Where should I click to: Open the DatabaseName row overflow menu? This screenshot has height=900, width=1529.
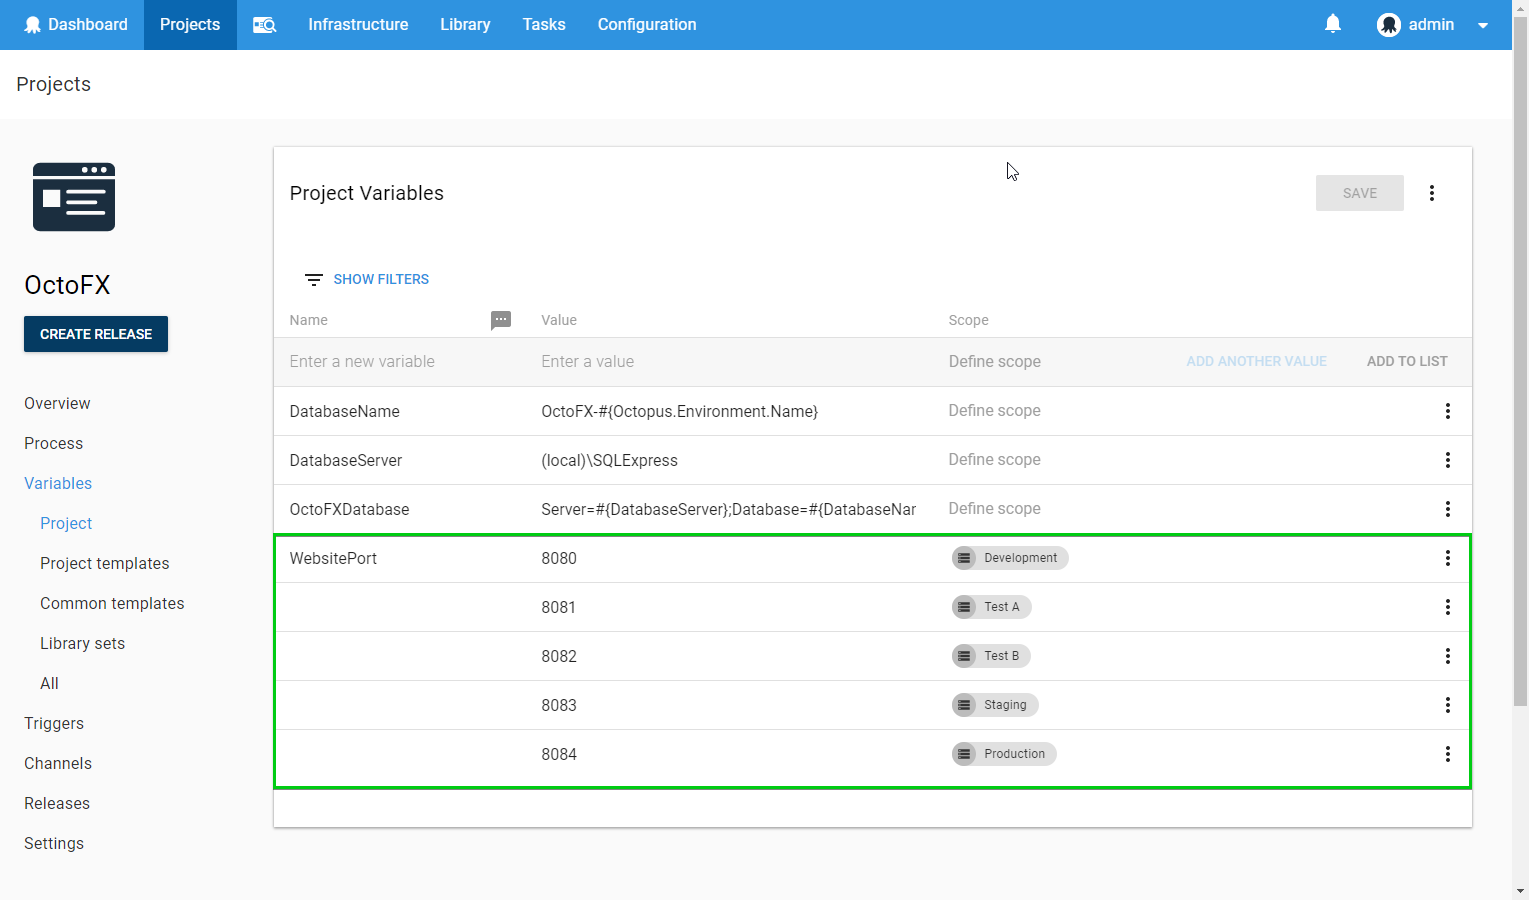(1446, 411)
